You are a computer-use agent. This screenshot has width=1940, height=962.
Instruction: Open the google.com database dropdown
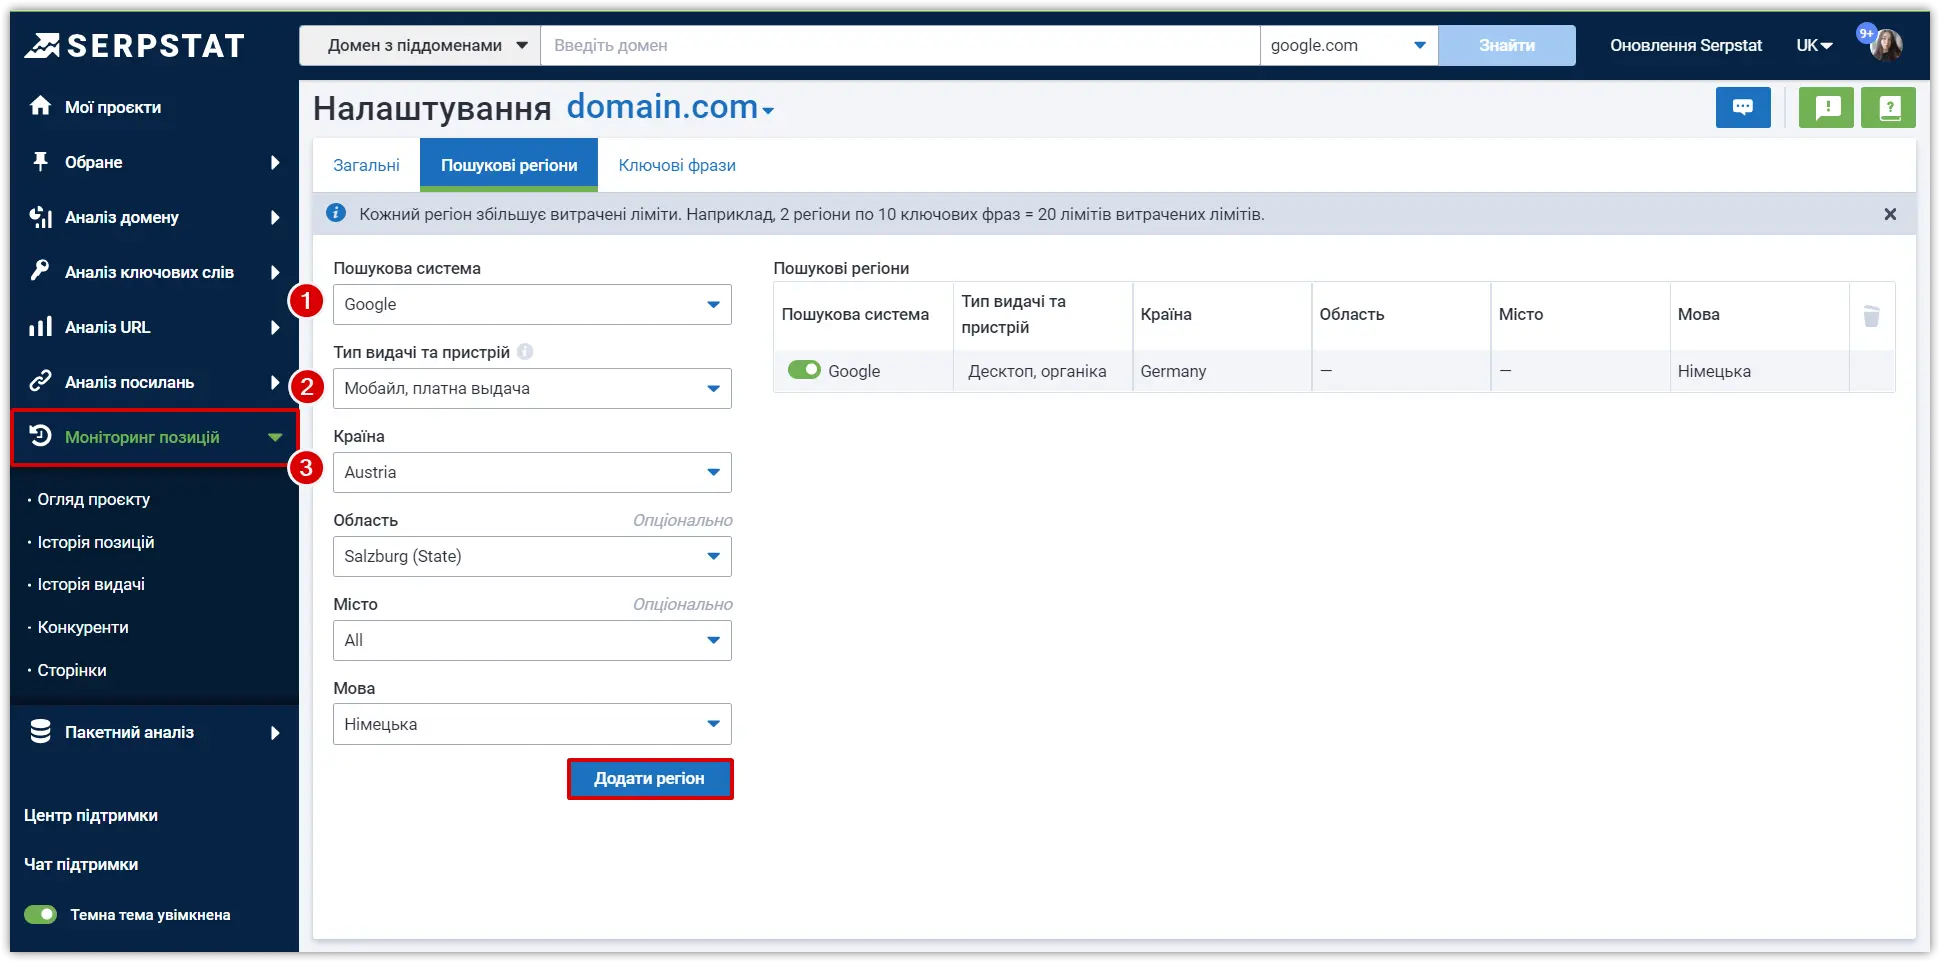pos(1348,45)
